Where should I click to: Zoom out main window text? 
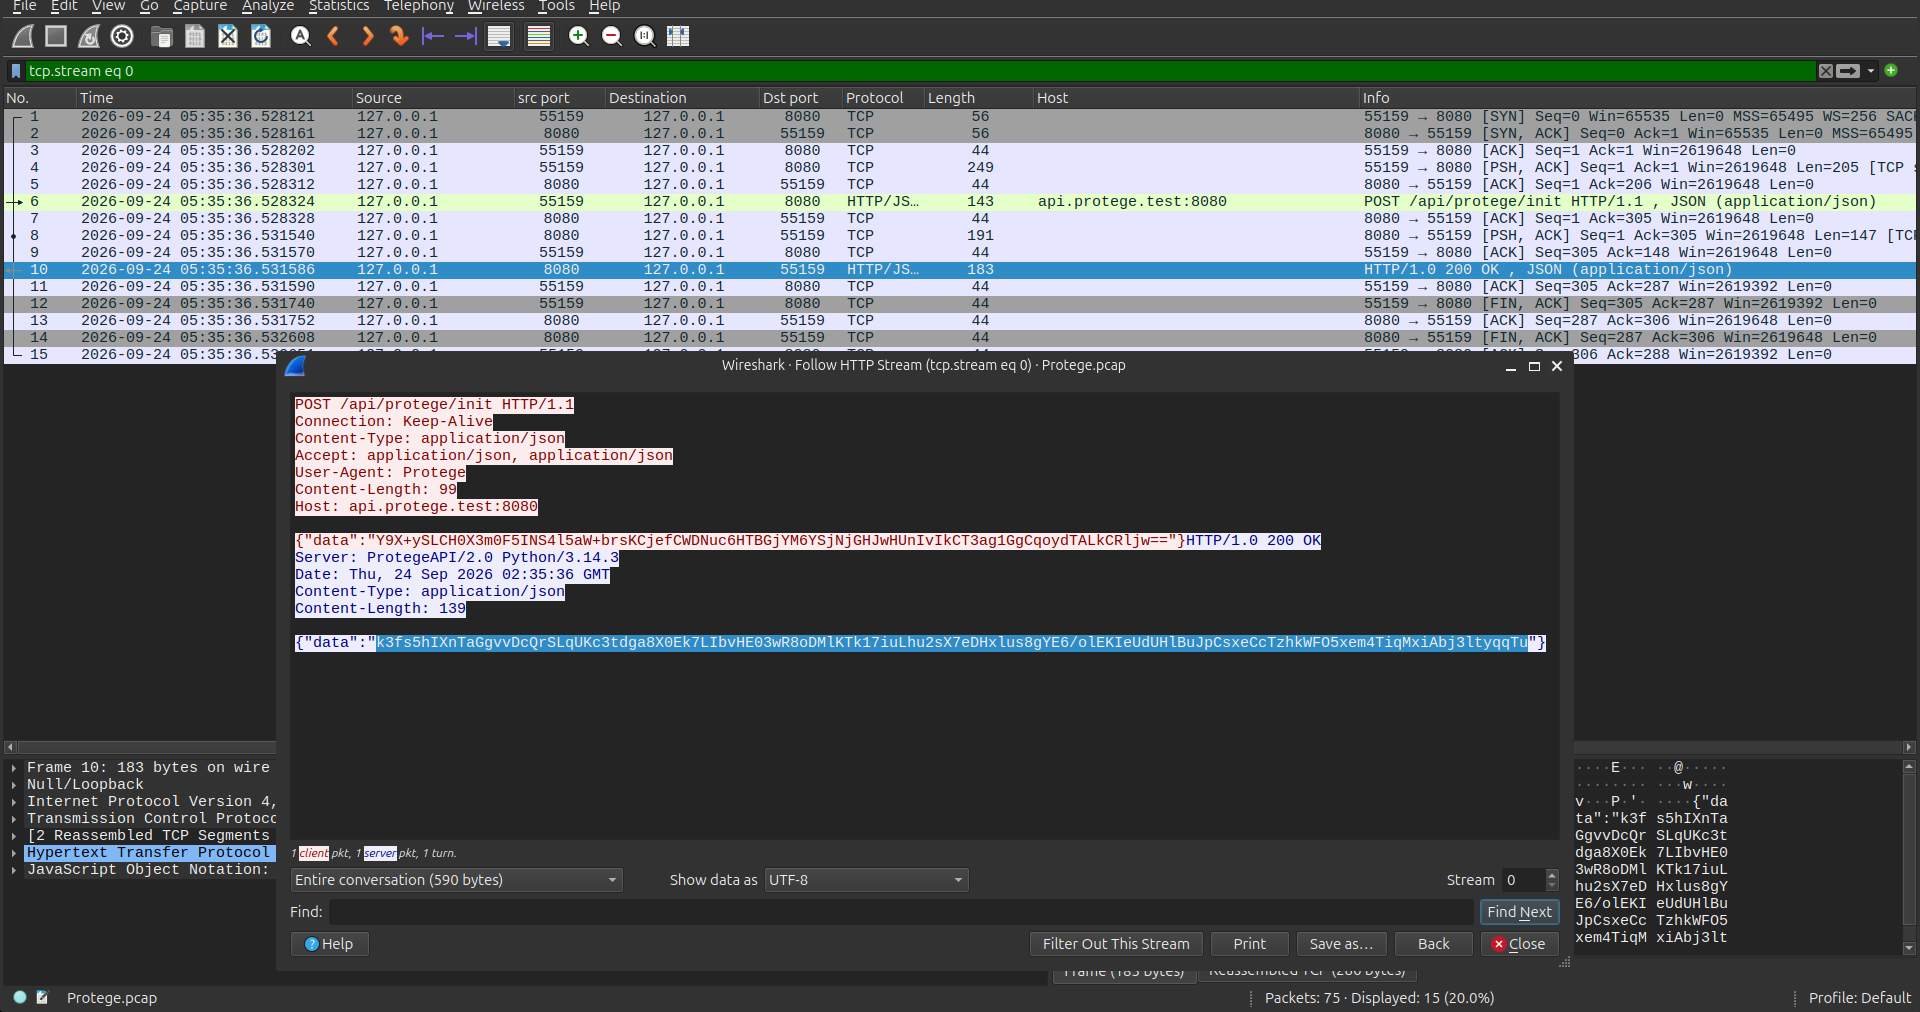tap(612, 37)
